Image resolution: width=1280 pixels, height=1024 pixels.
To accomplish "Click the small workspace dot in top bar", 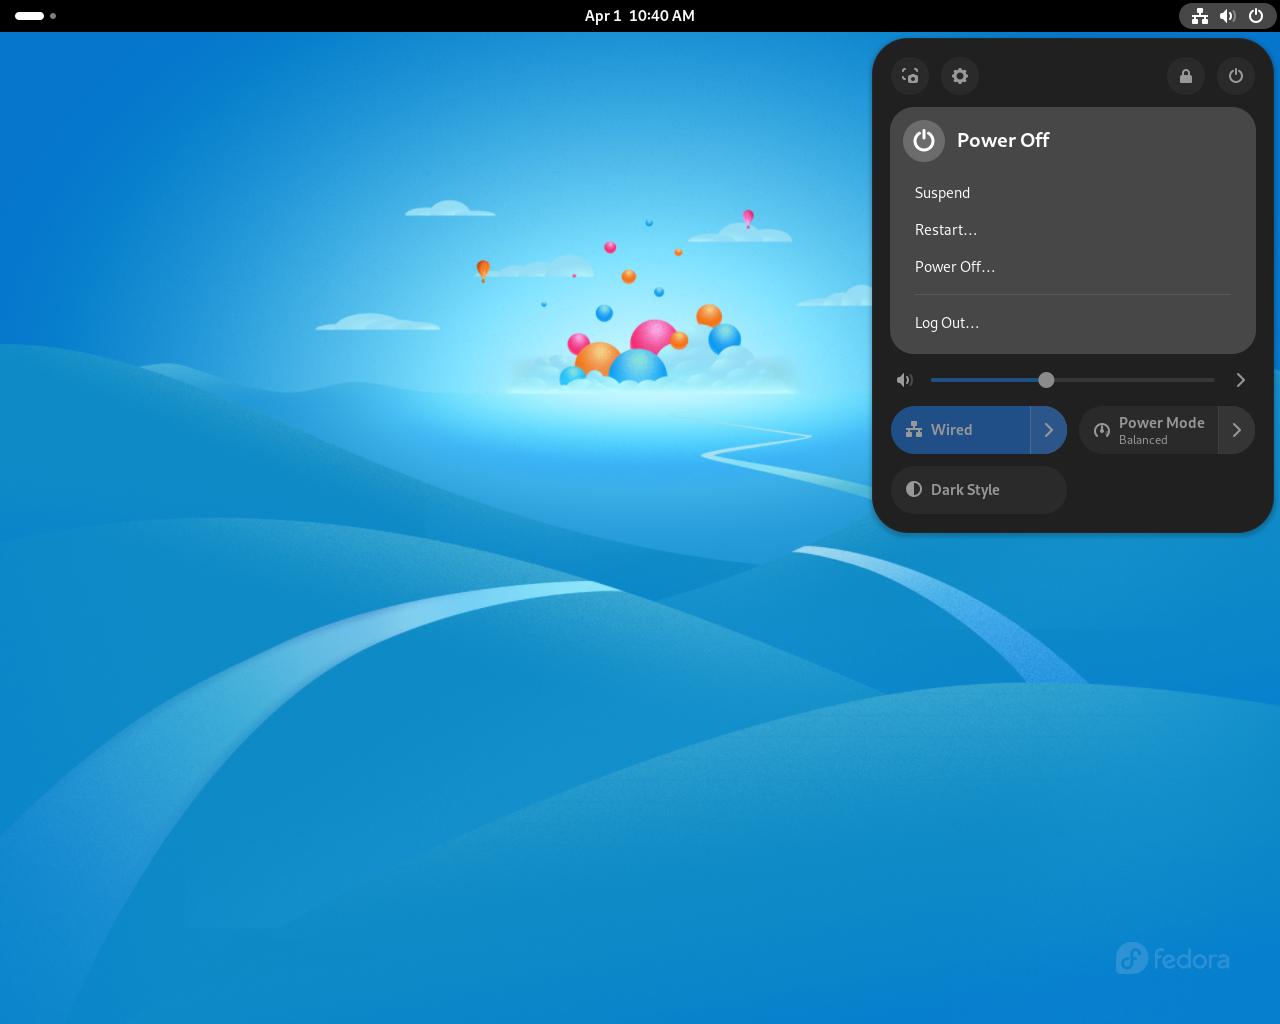I will point(53,16).
